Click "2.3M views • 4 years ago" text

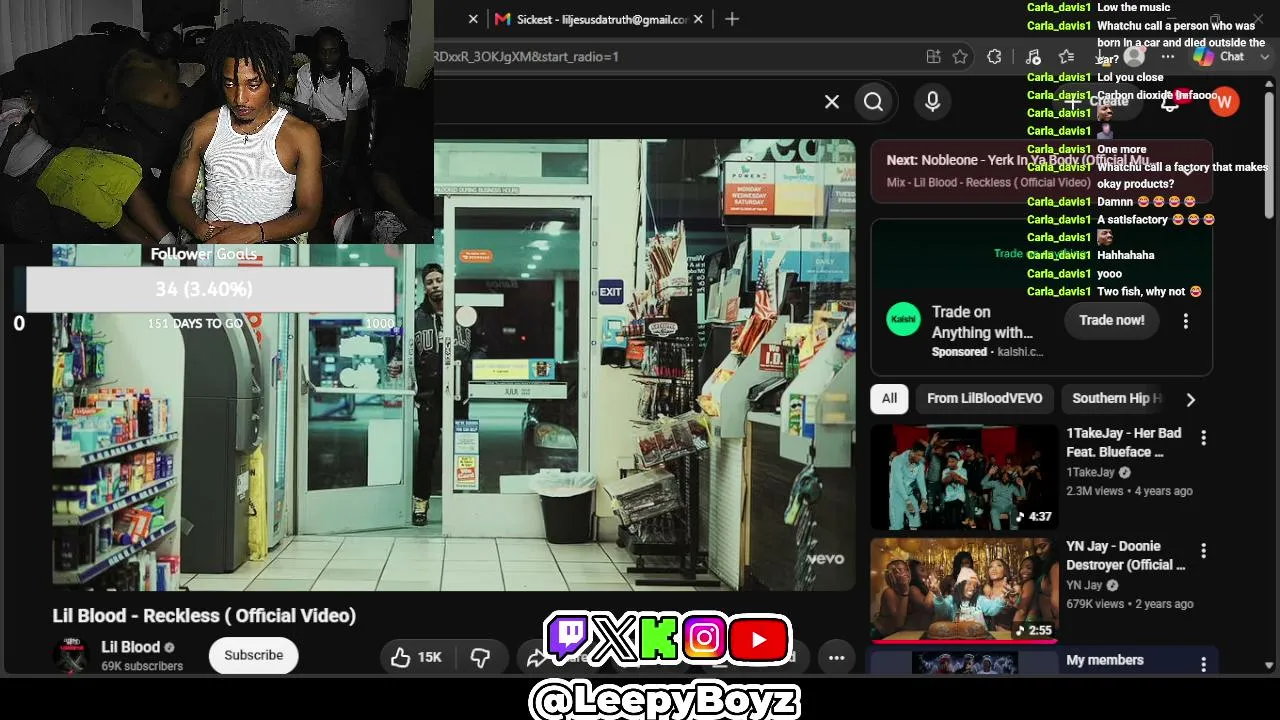[1129, 491]
